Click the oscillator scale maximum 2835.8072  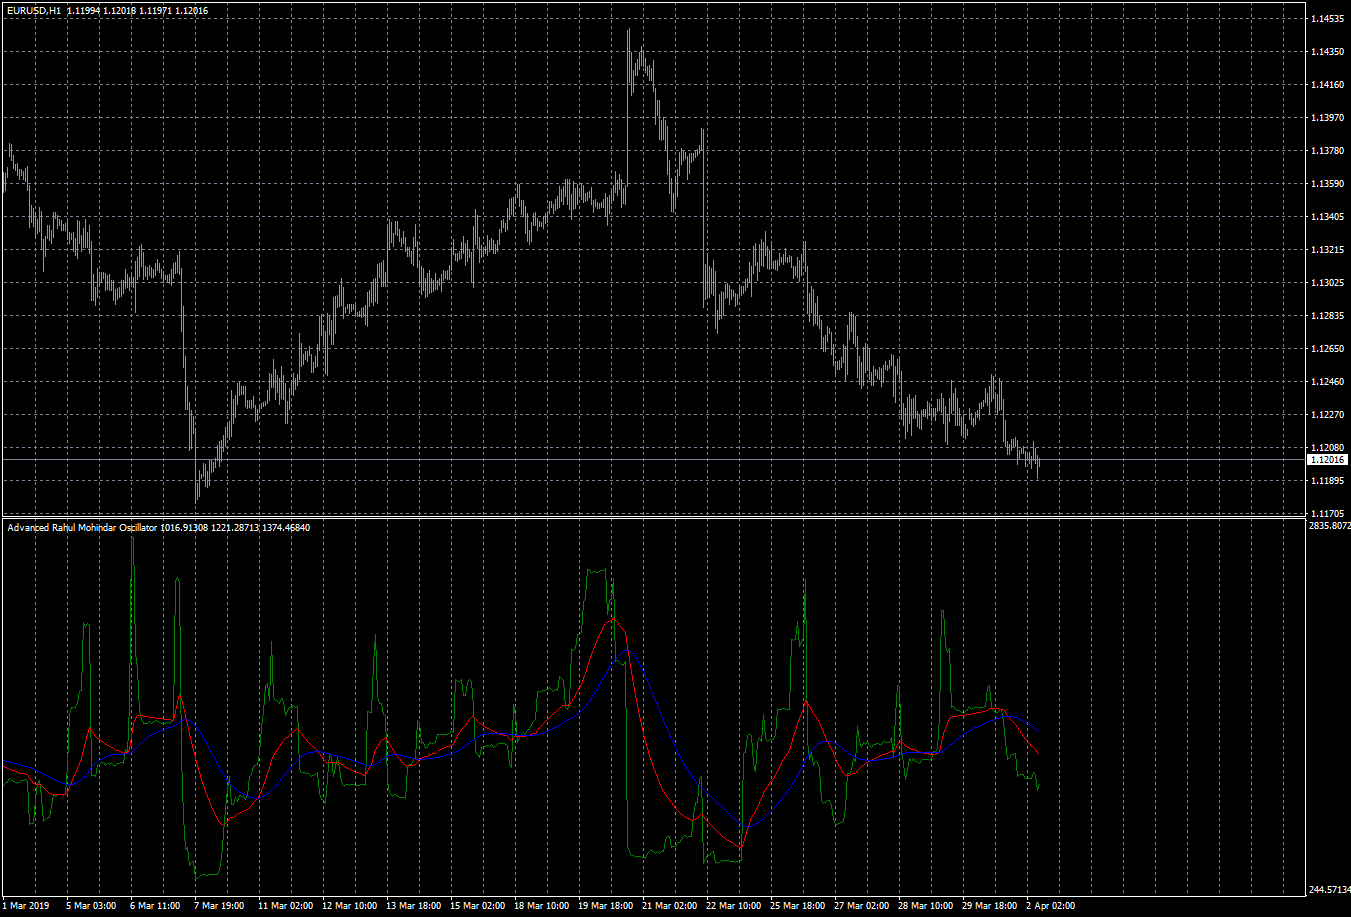click(x=1329, y=525)
